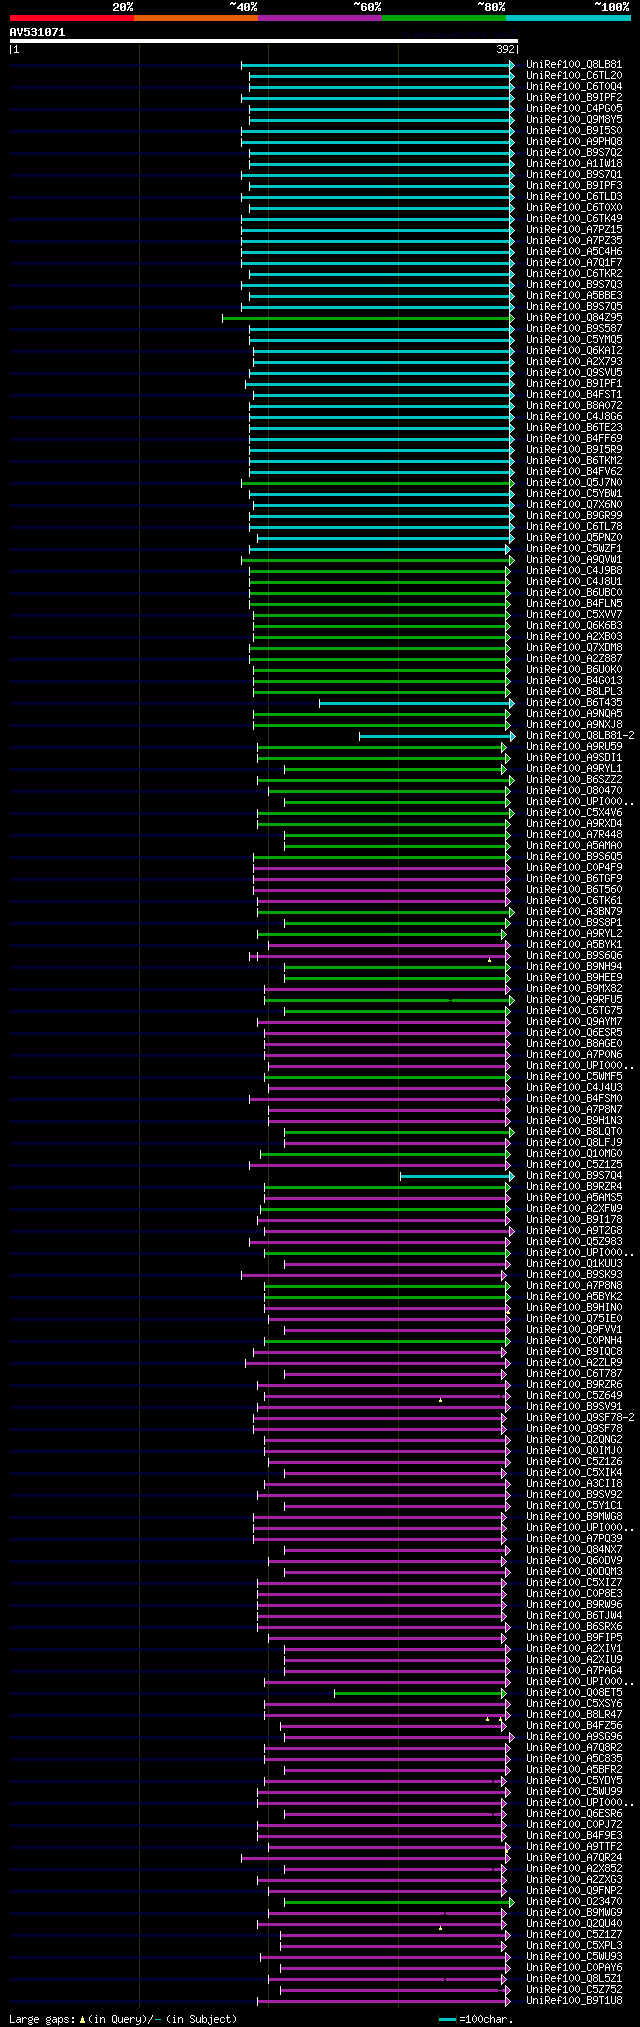The height and width of the screenshot is (2027, 640).
Task: Click the UniRef100_B6SZZ2 label
Action: point(574,780)
